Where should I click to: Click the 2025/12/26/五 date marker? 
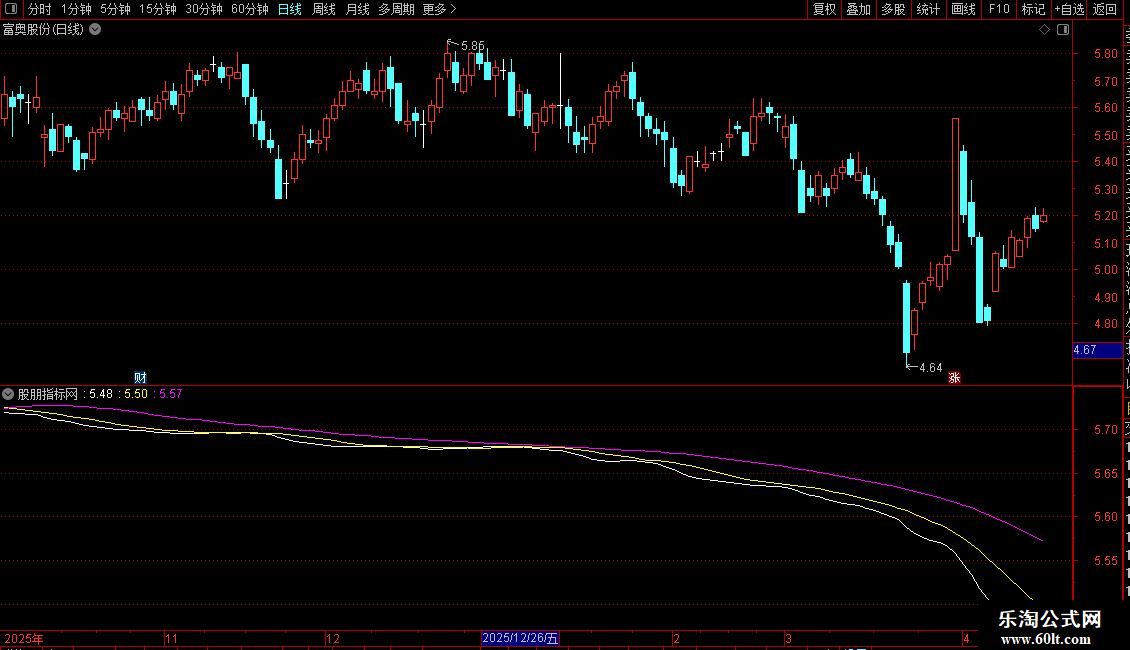pyautogui.click(x=520, y=638)
